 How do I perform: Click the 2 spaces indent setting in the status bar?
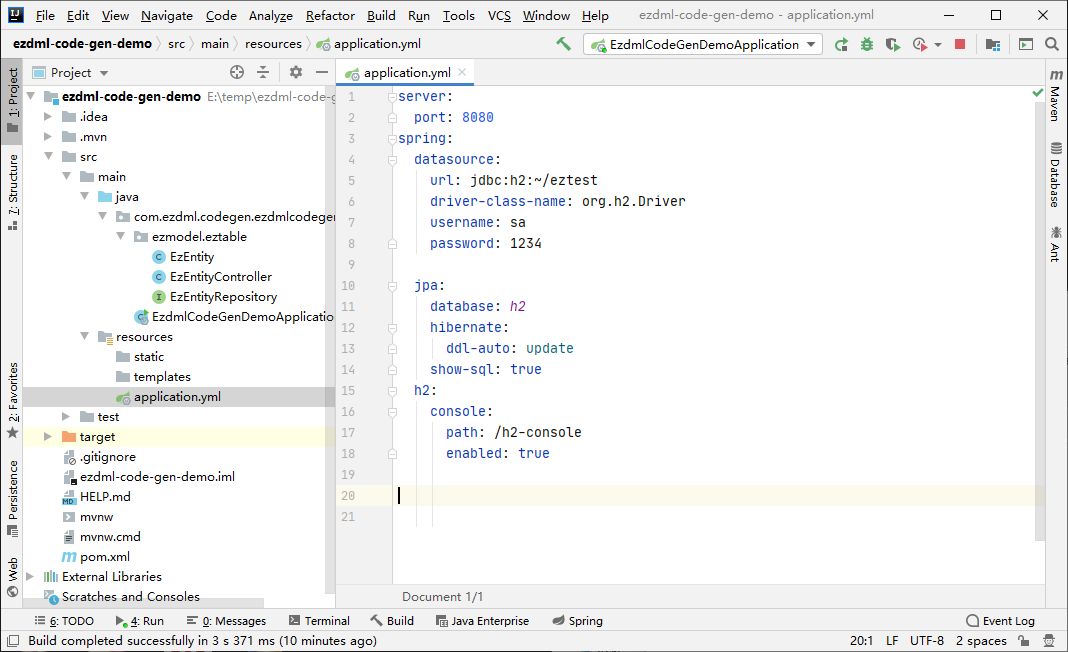click(x=981, y=640)
